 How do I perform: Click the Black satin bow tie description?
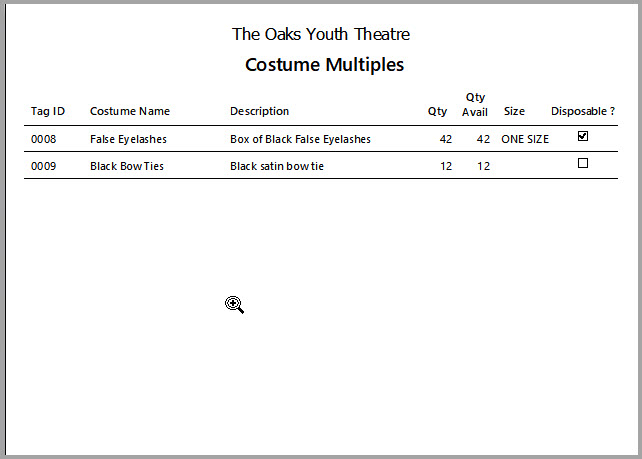(x=277, y=166)
